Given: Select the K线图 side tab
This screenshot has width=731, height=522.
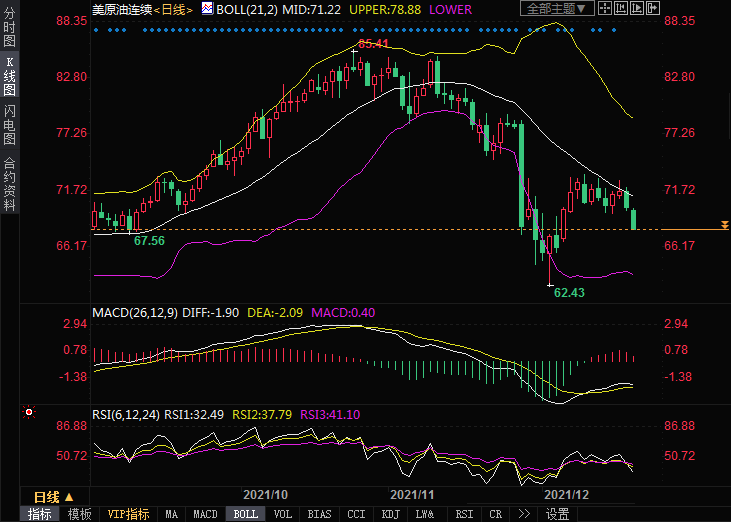Looking at the screenshot, I should (9, 76).
